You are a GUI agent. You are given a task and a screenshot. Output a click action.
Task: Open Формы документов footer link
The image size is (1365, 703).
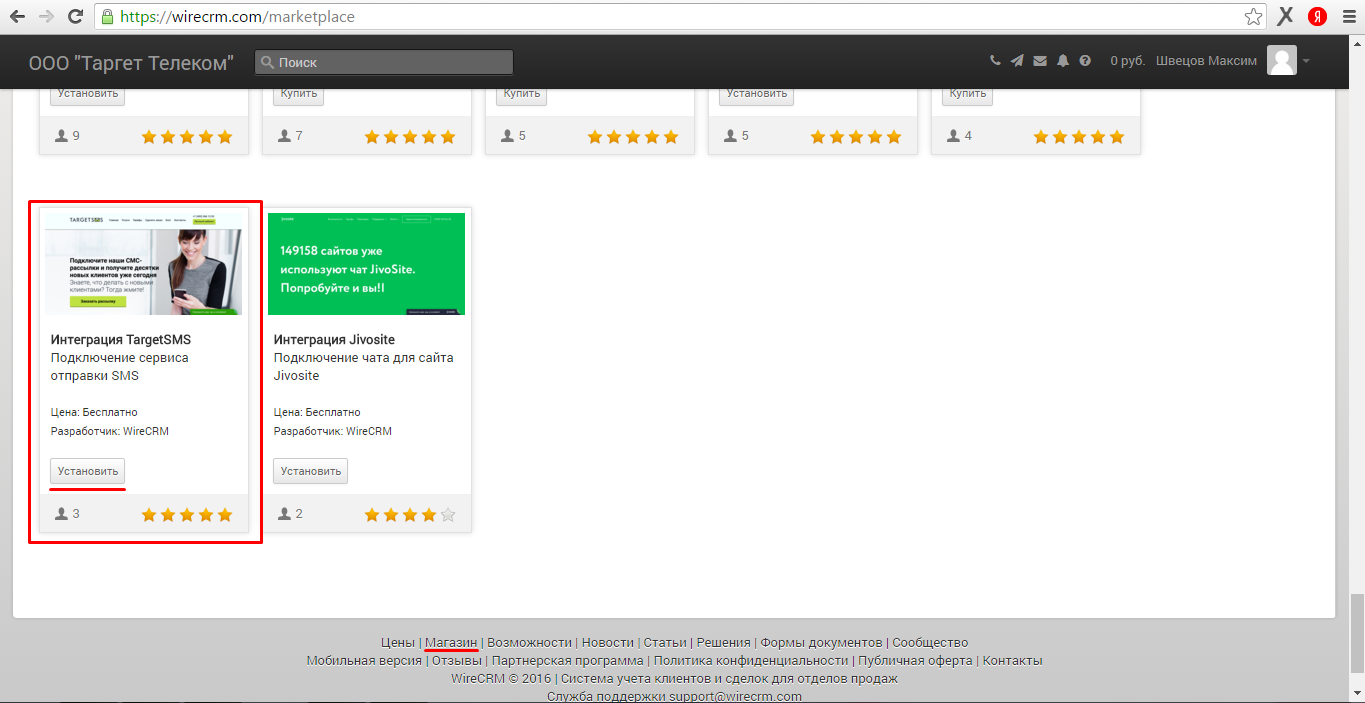pyautogui.click(x=821, y=643)
